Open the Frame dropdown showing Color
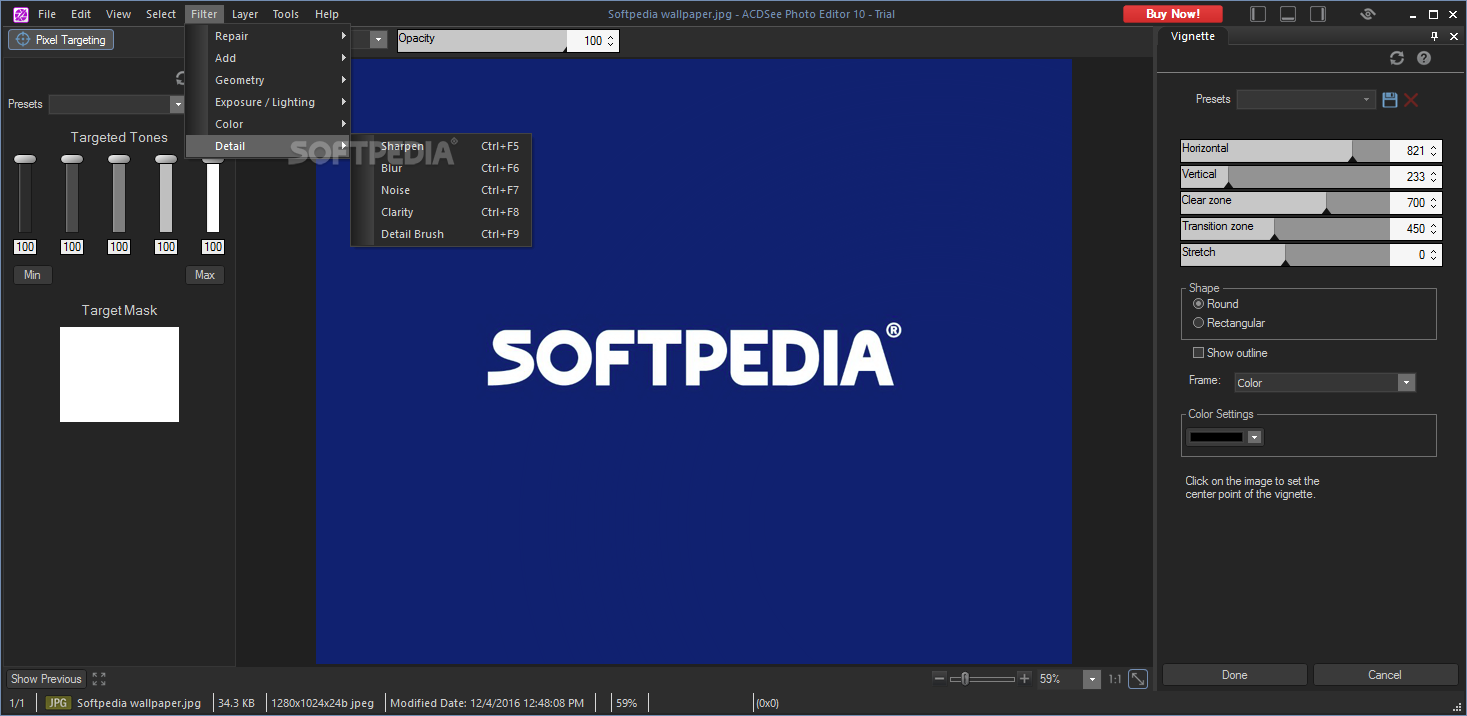The image size is (1467, 716). [x=1324, y=383]
